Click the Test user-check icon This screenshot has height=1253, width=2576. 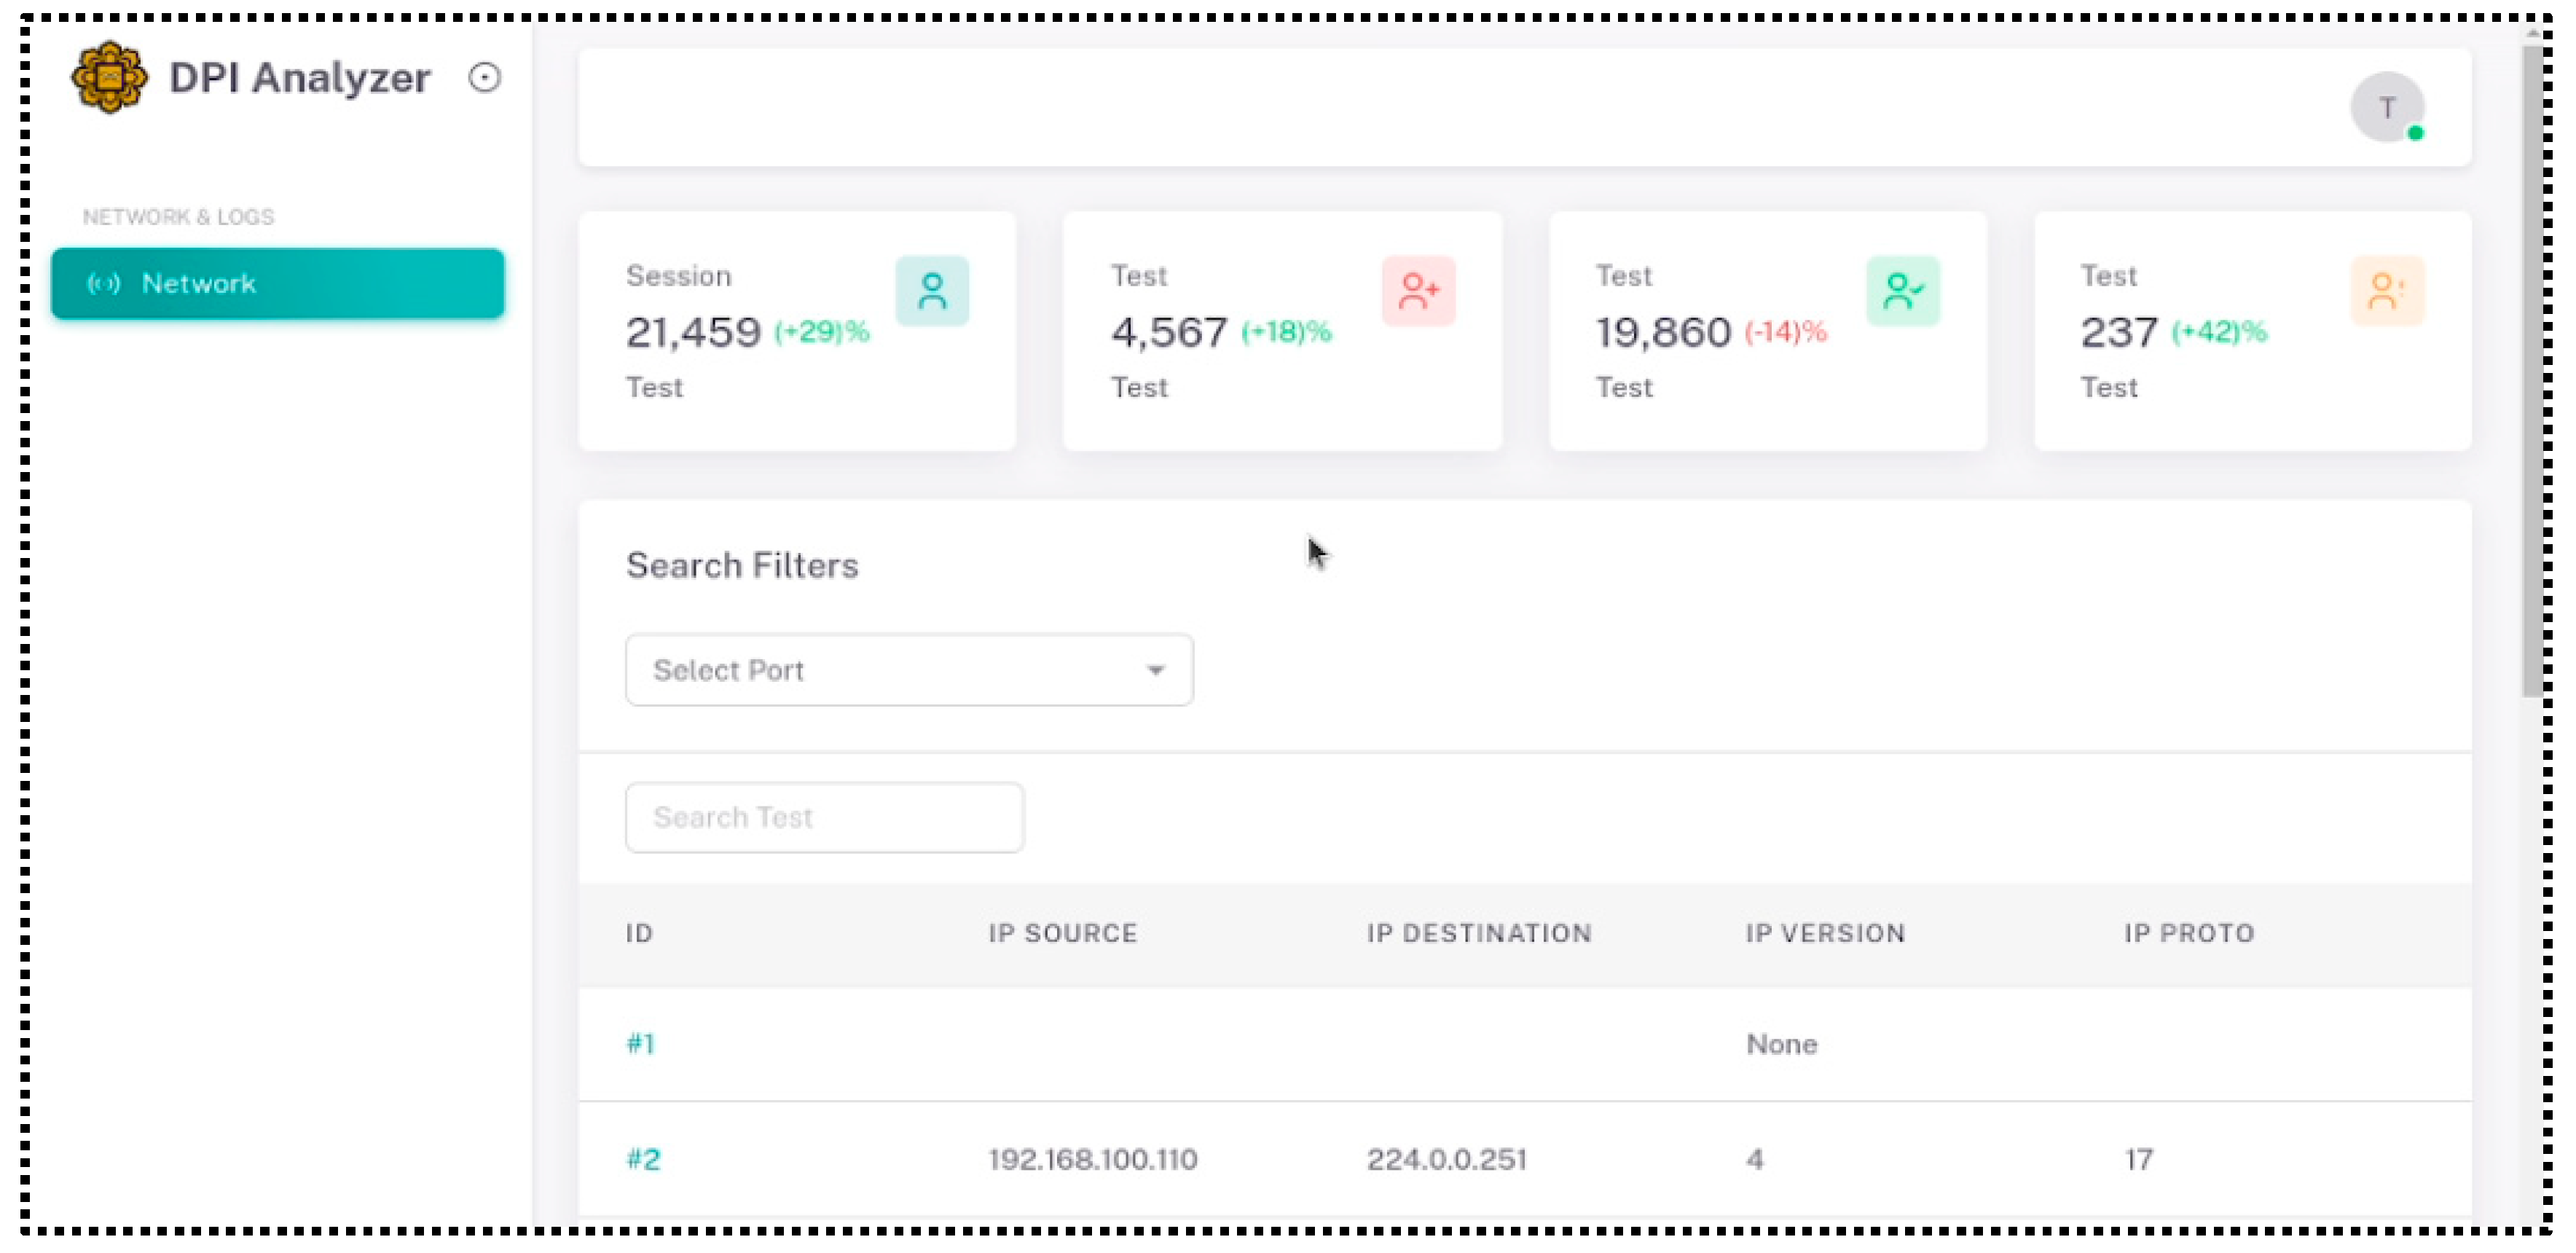[1902, 292]
